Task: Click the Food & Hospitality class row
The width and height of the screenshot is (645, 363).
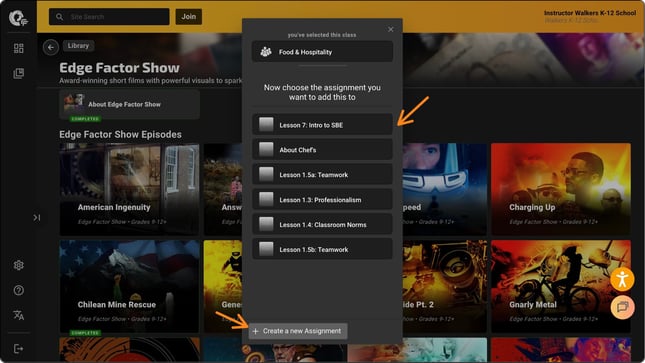Action: pos(322,52)
